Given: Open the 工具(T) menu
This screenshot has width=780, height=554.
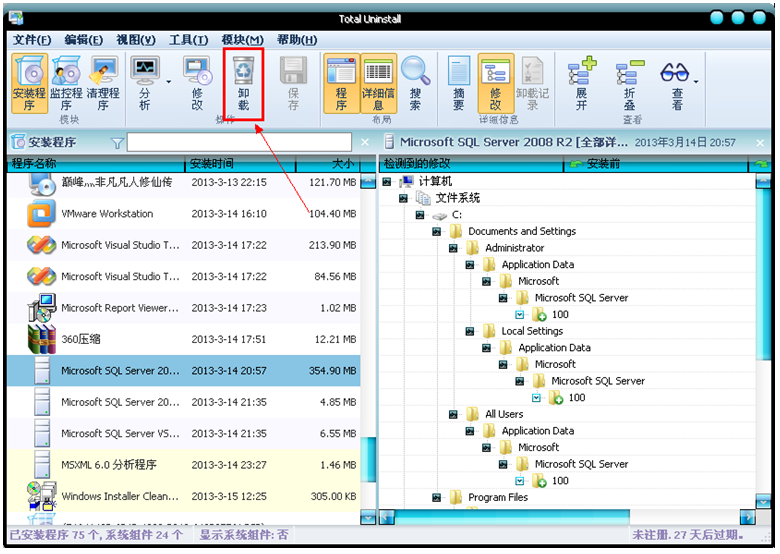Looking at the screenshot, I should 189,40.
